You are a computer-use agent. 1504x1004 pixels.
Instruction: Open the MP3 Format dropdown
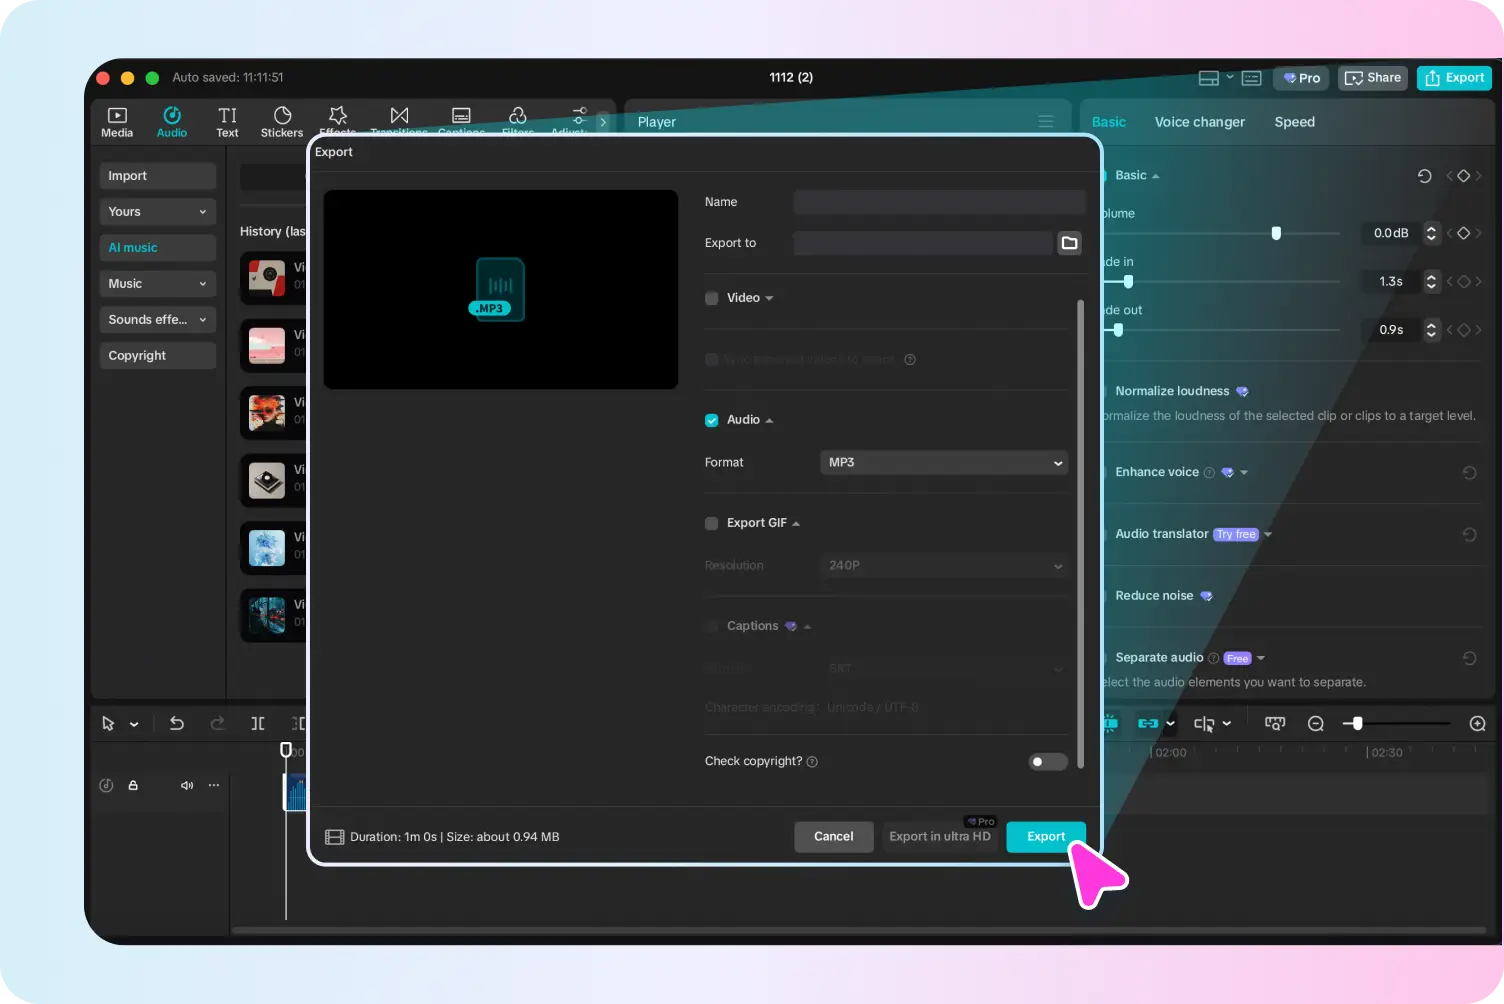point(943,462)
